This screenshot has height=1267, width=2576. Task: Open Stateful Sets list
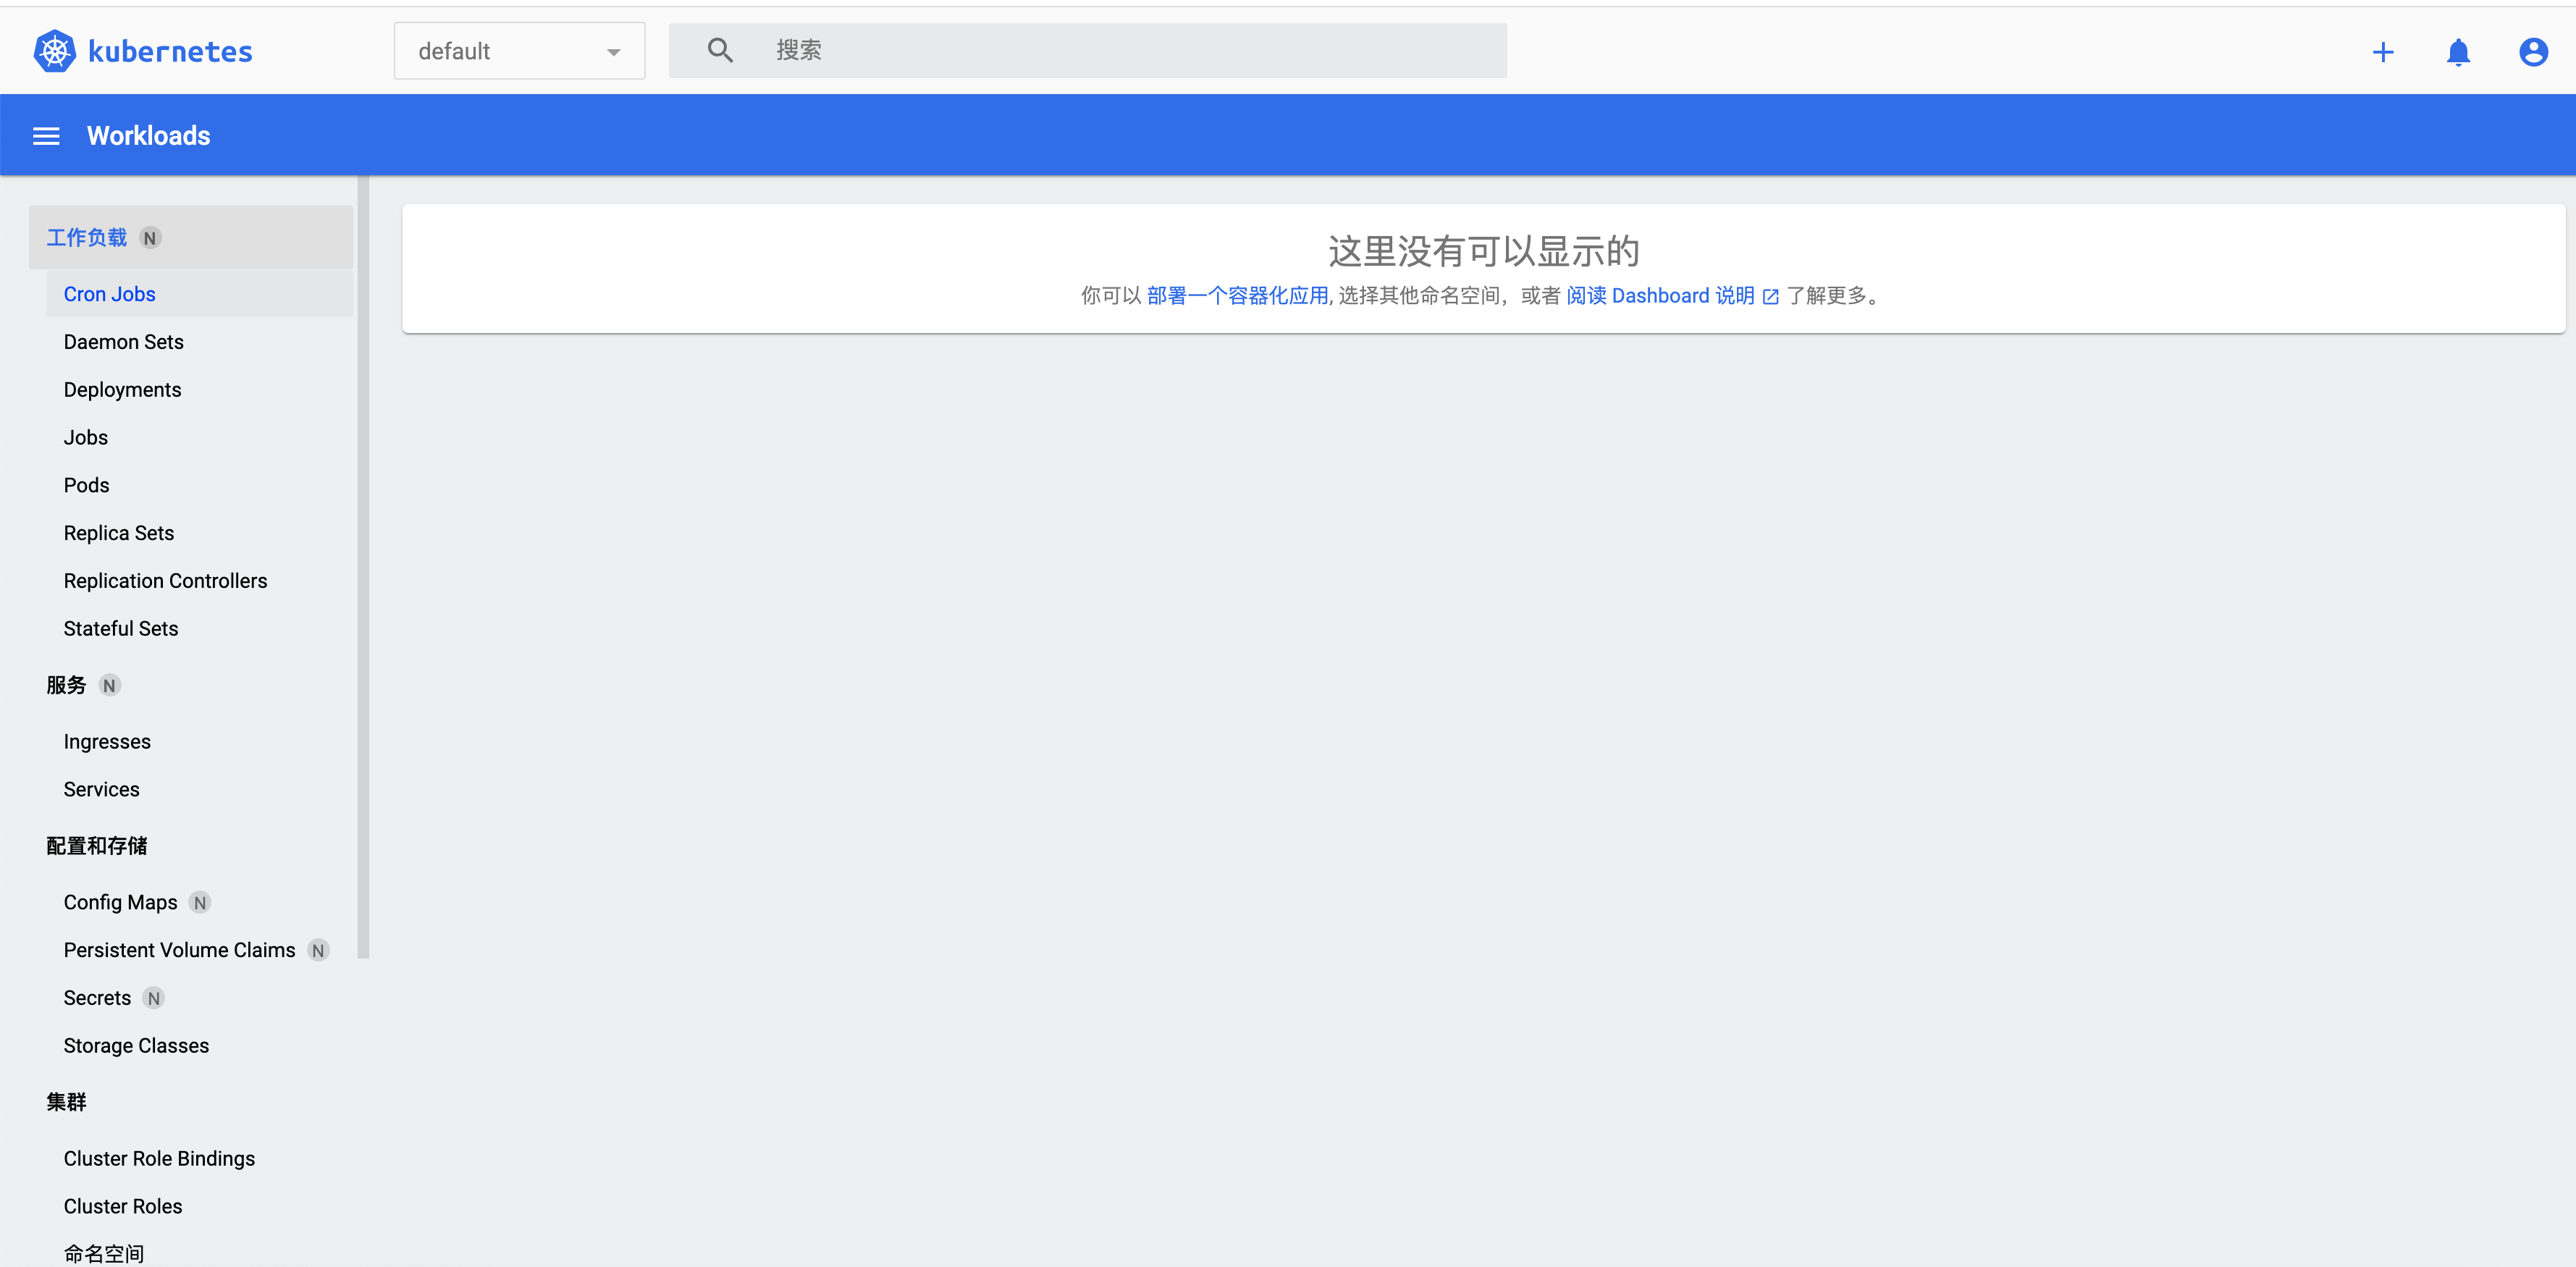point(120,629)
